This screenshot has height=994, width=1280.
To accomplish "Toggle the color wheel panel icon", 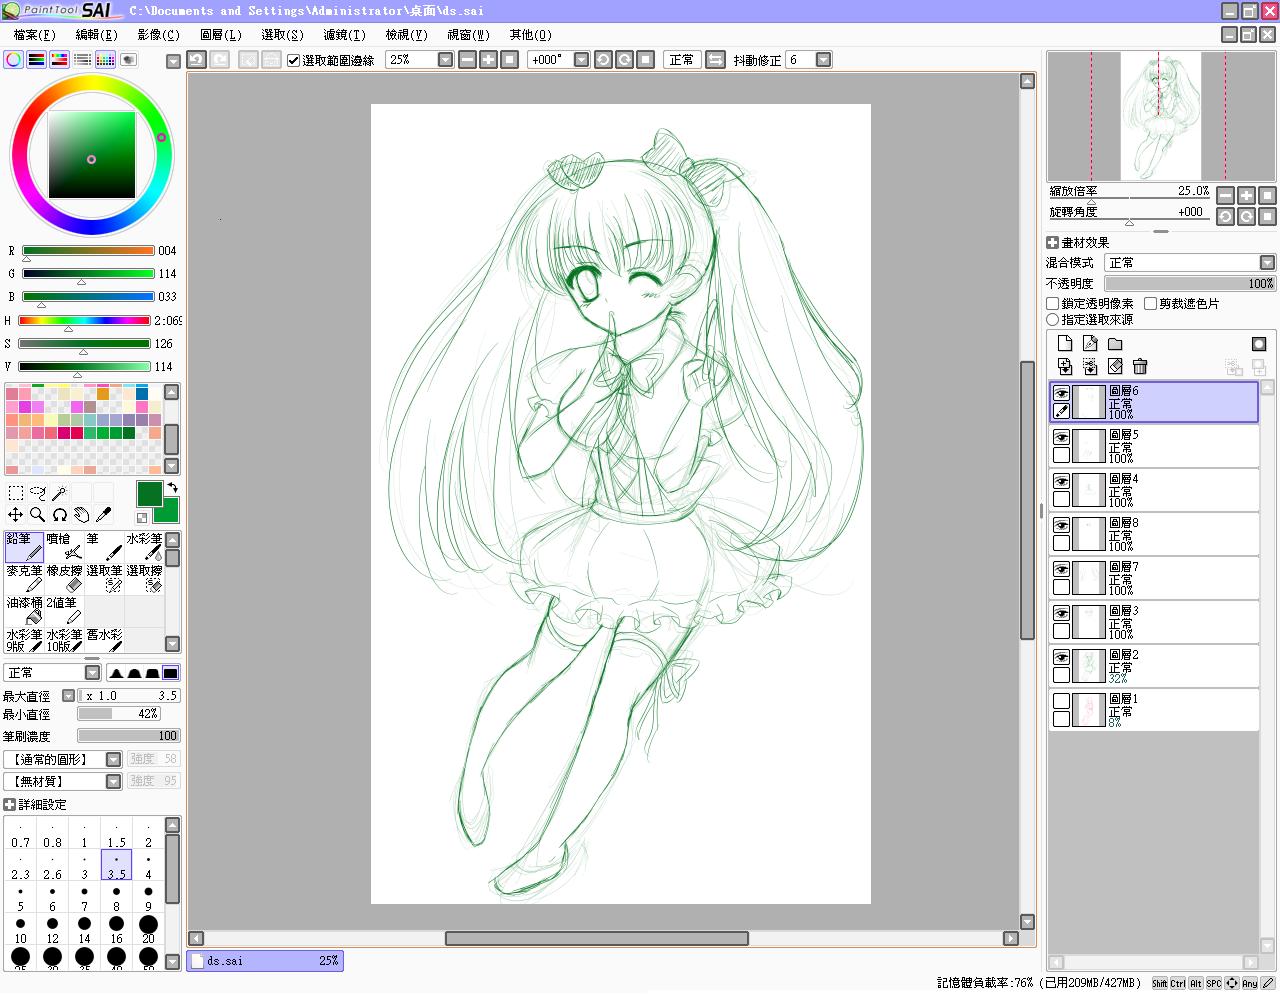I will click(14, 60).
